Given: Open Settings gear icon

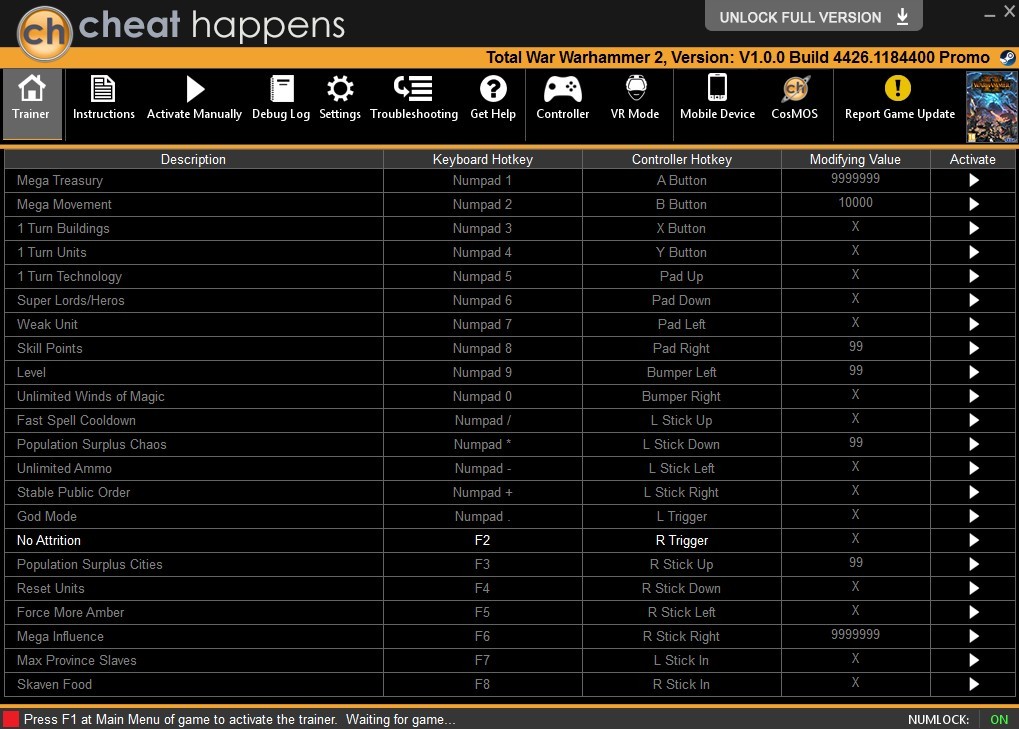Looking at the screenshot, I should [340, 88].
